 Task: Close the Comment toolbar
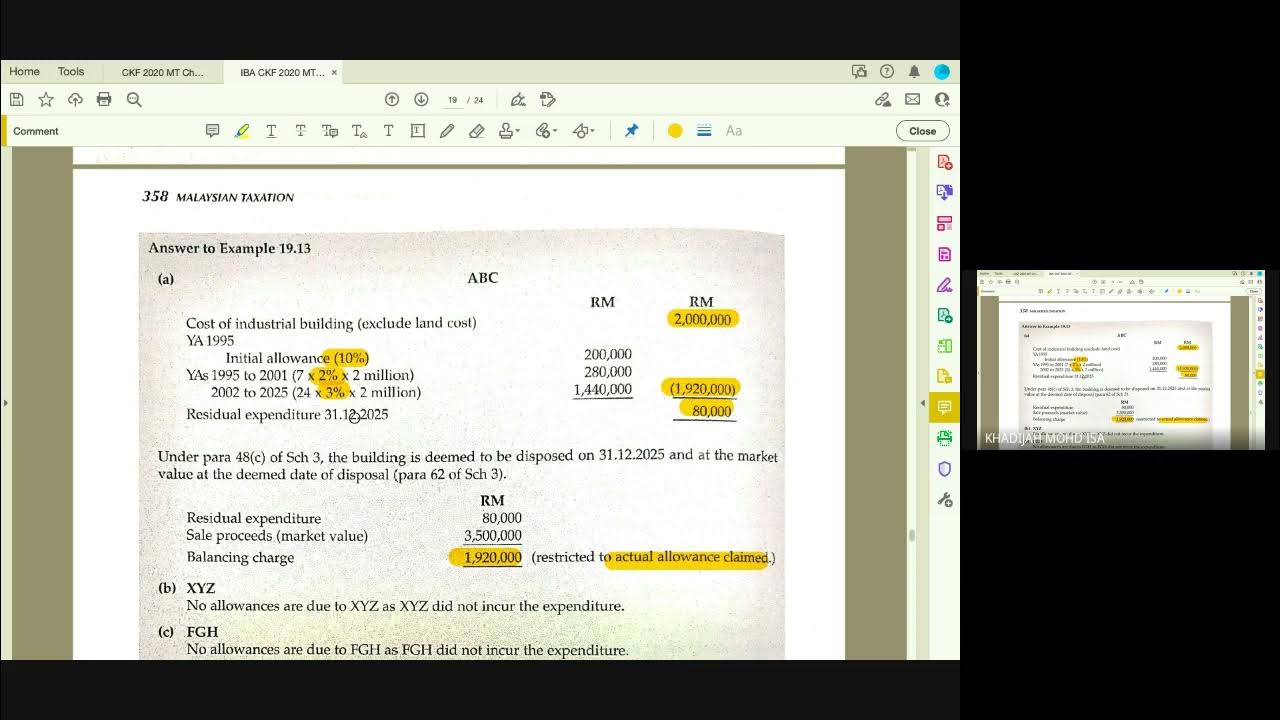pyautogui.click(x=922, y=131)
